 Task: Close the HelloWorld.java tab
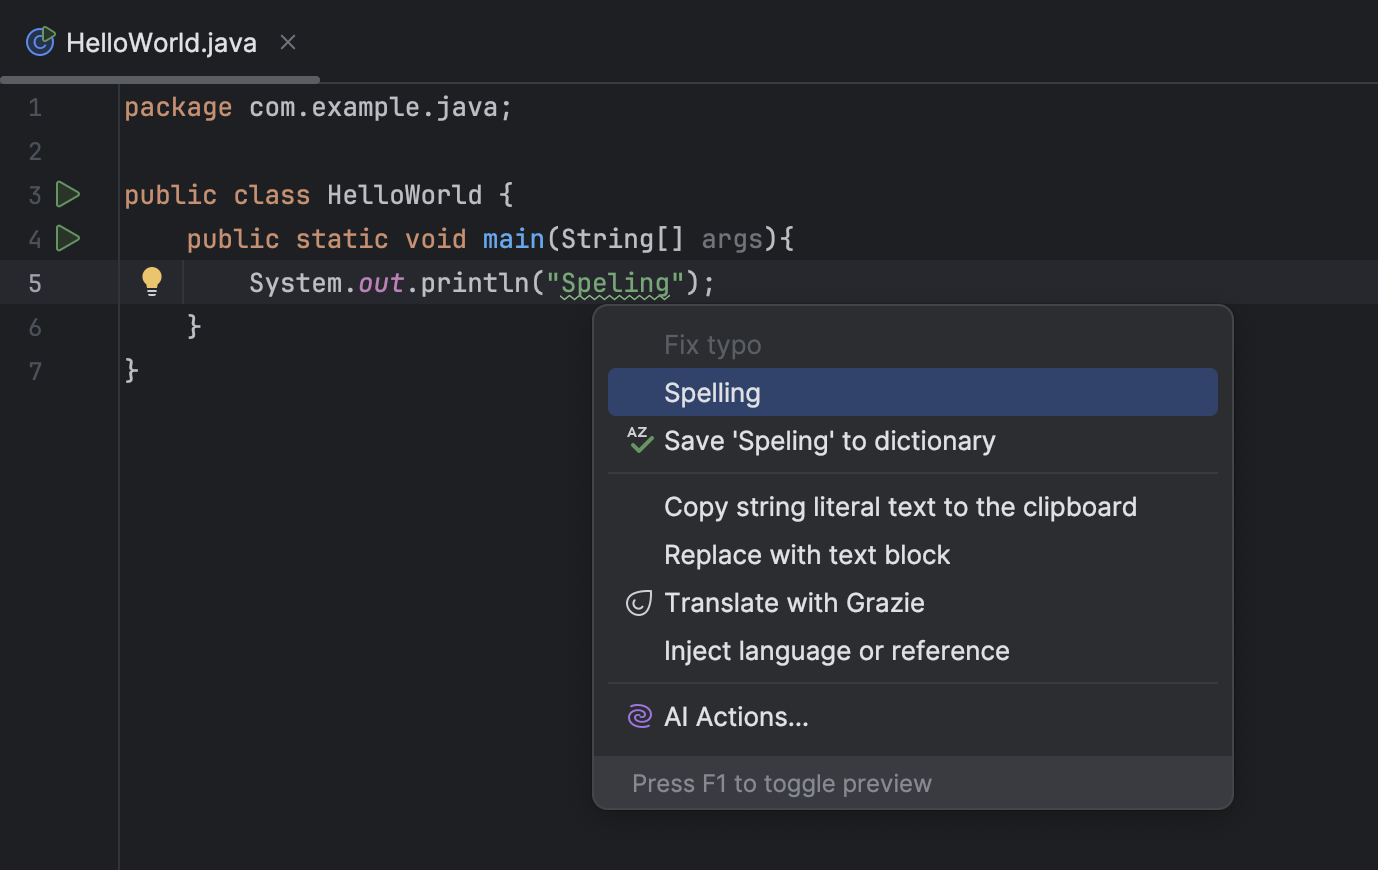click(x=287, y=42)
